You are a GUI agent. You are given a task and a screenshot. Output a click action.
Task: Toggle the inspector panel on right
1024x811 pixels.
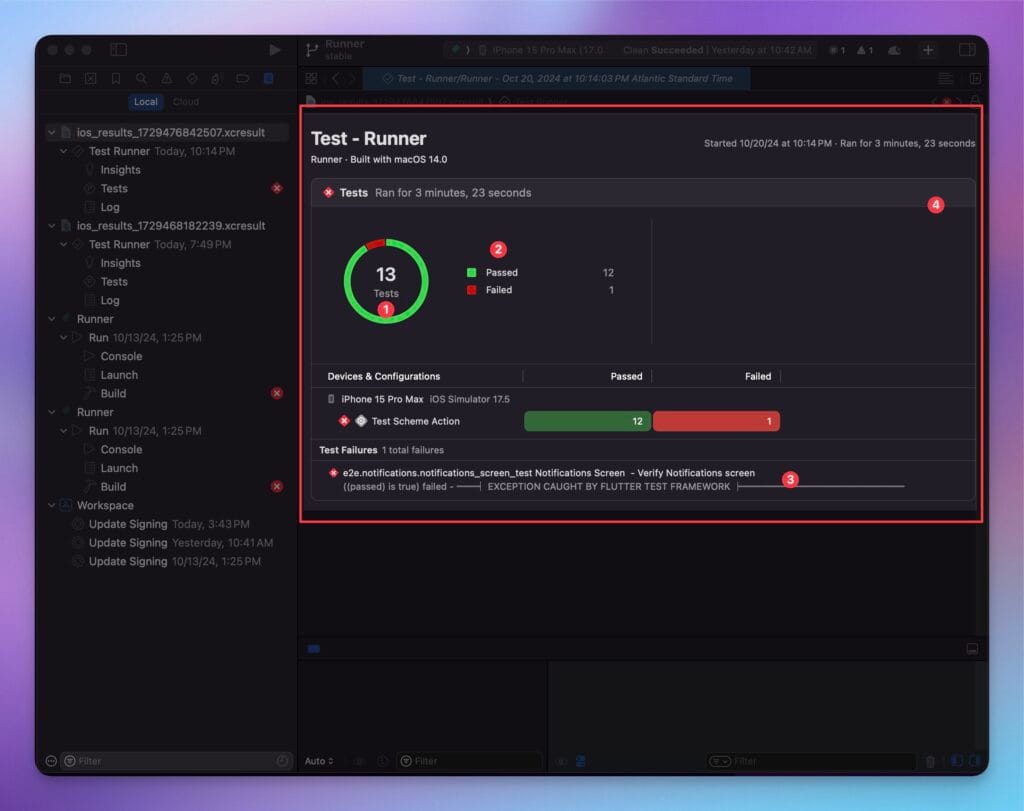click(x=966, y=49)
